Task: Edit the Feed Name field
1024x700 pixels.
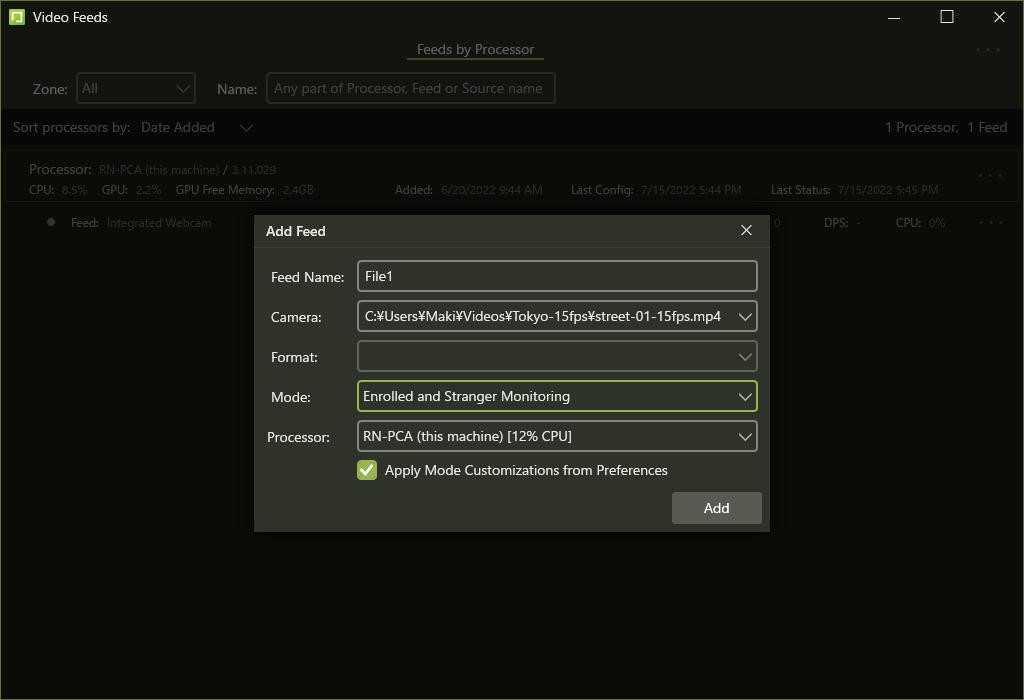Action: 556,277
